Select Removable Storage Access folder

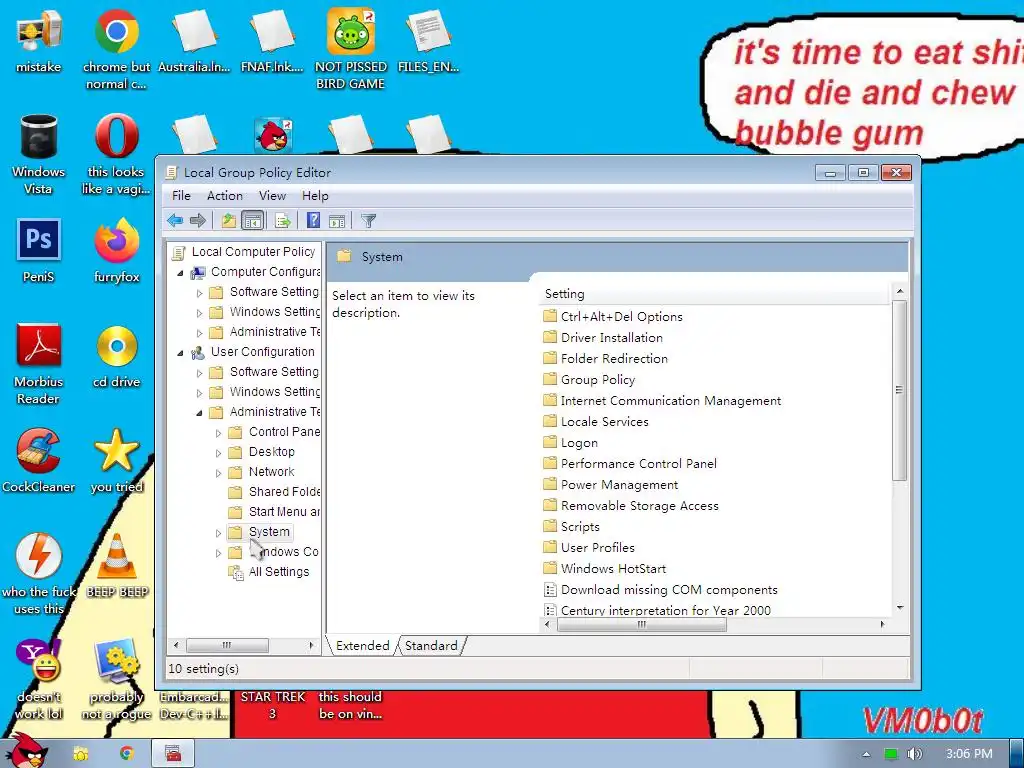[631, 506]
